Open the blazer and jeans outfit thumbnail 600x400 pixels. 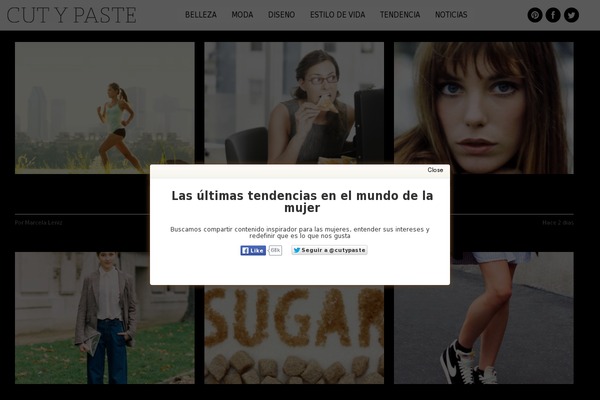[x=104, y=330]
